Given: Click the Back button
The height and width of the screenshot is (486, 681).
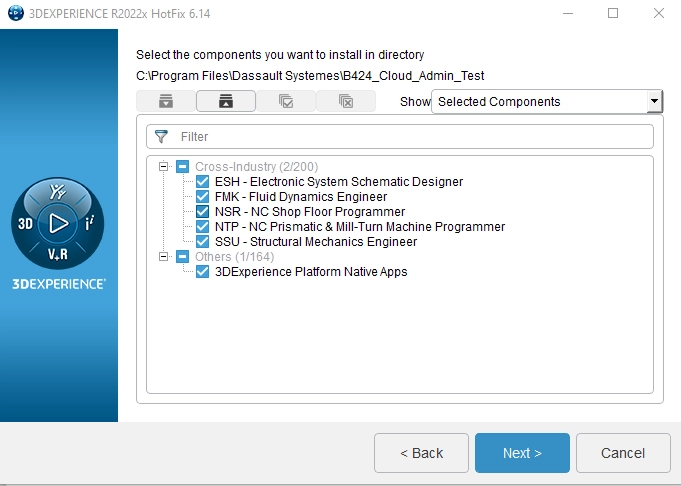Looking at the screenshot, I should pyautogui.click(x=421, y=453).
